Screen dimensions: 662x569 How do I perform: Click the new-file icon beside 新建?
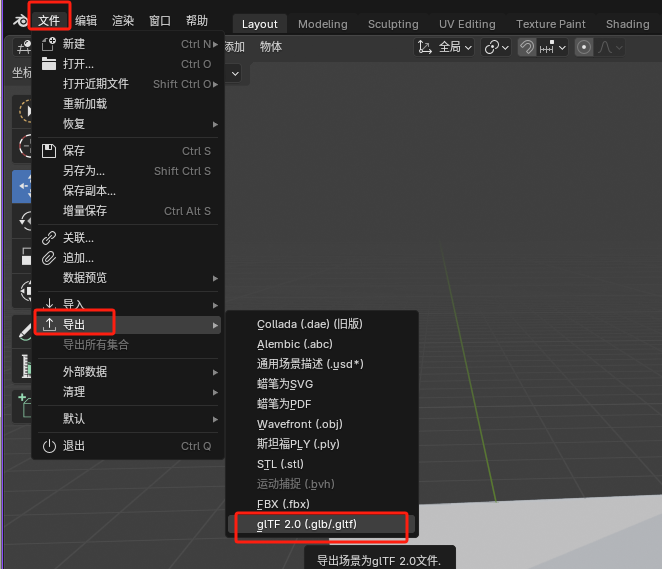pyautogui.click(x=49, y=44)
